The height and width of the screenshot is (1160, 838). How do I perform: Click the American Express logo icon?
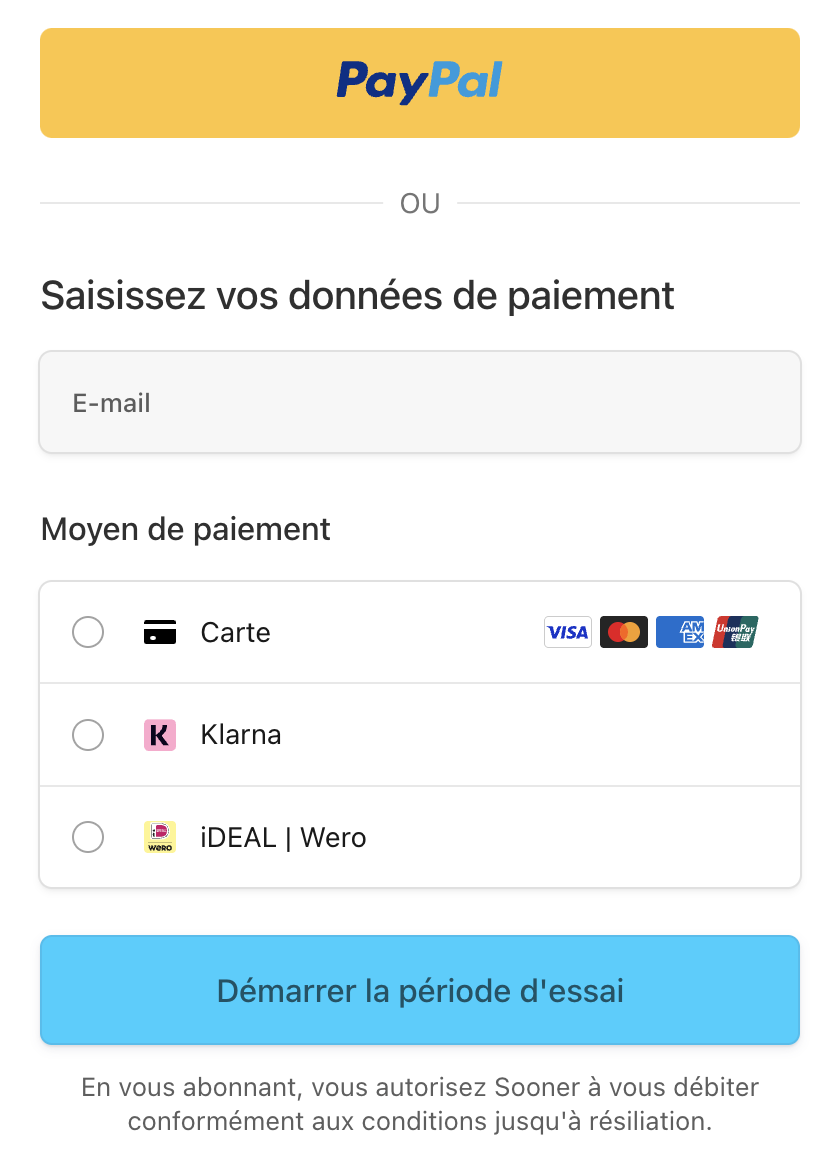click(680, 632)
